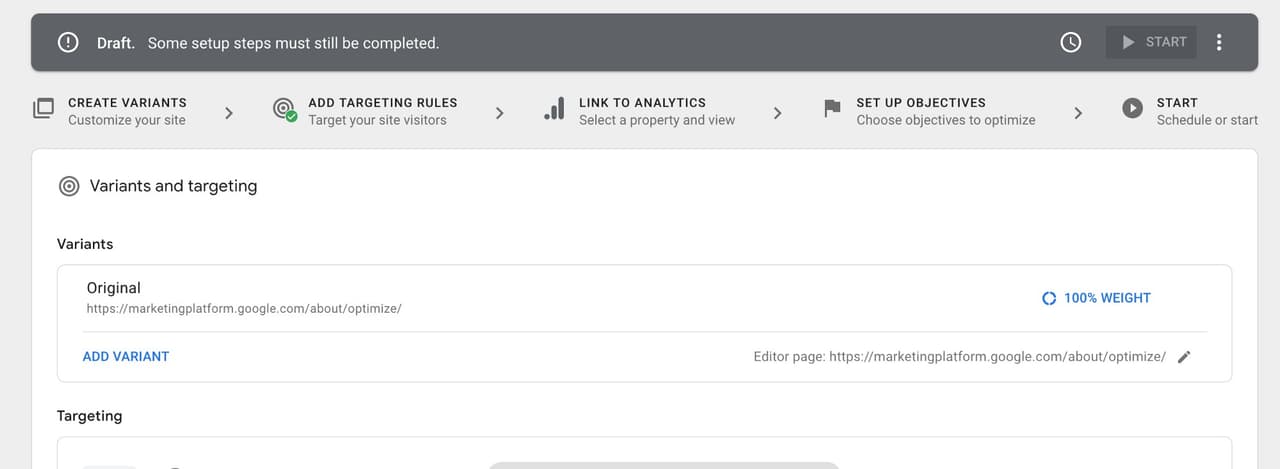Select the Original variant name
The height and width of the screenshot is (469, 1280).
pos(114,288)
